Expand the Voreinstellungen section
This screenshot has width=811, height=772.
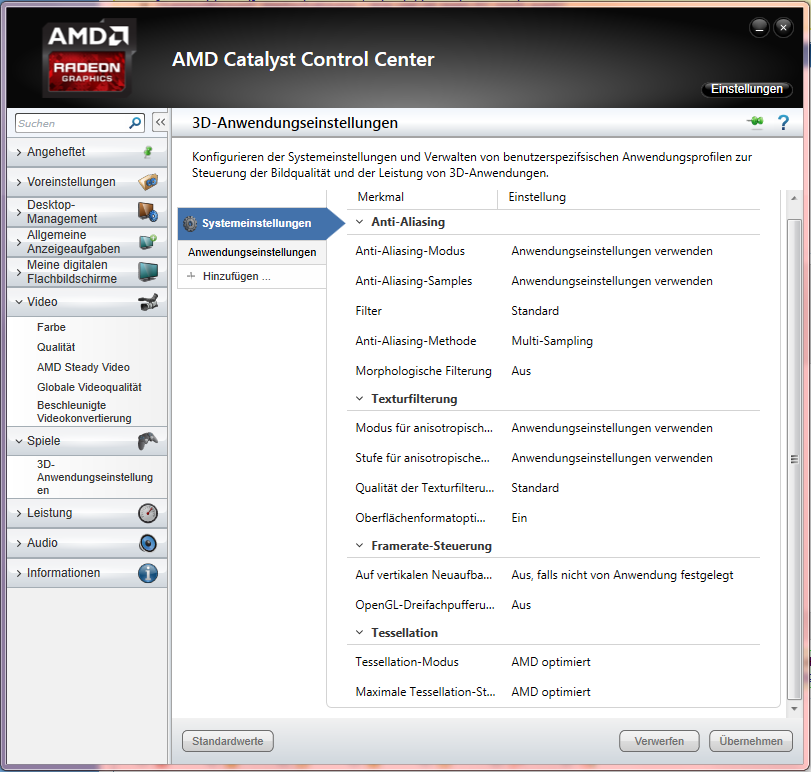click(x=19, y=182)
